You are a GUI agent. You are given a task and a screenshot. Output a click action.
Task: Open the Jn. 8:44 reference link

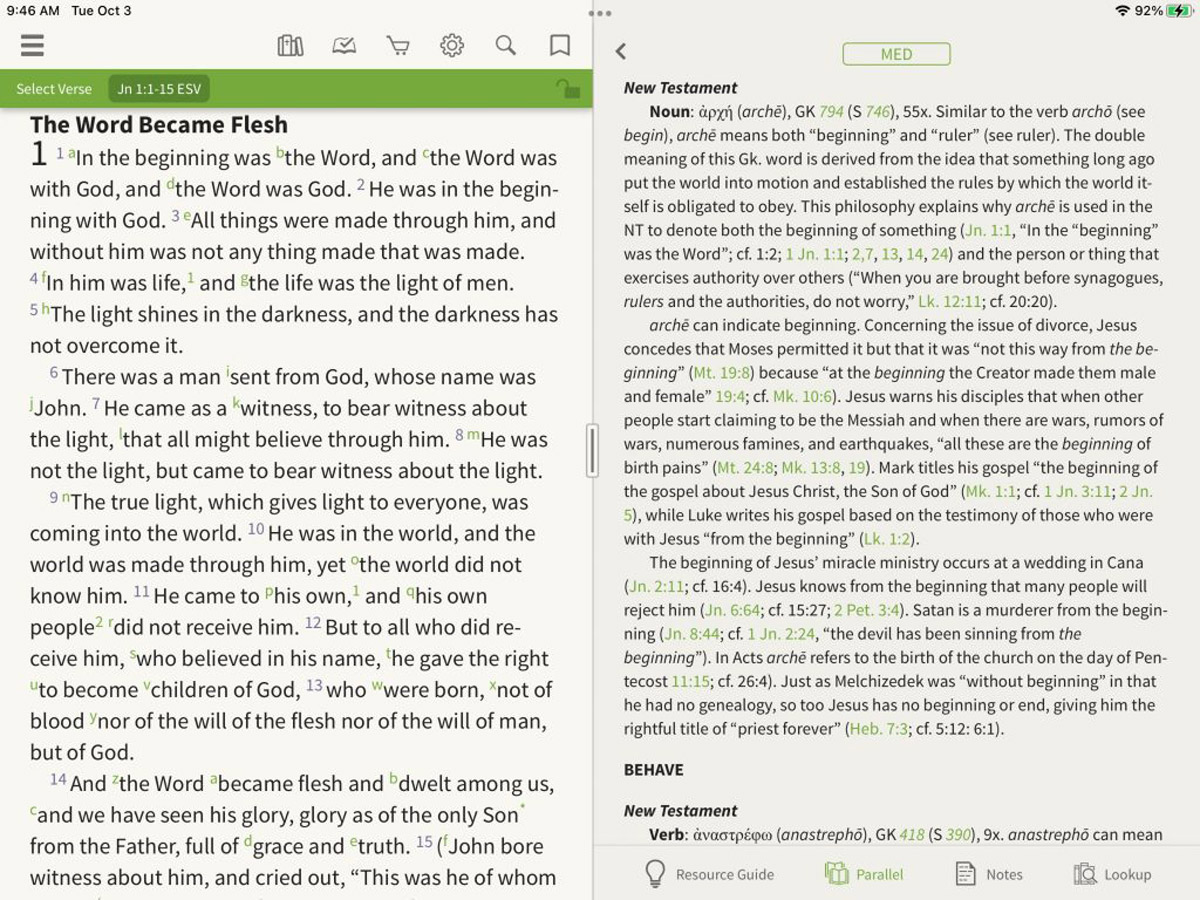(692, 634)
